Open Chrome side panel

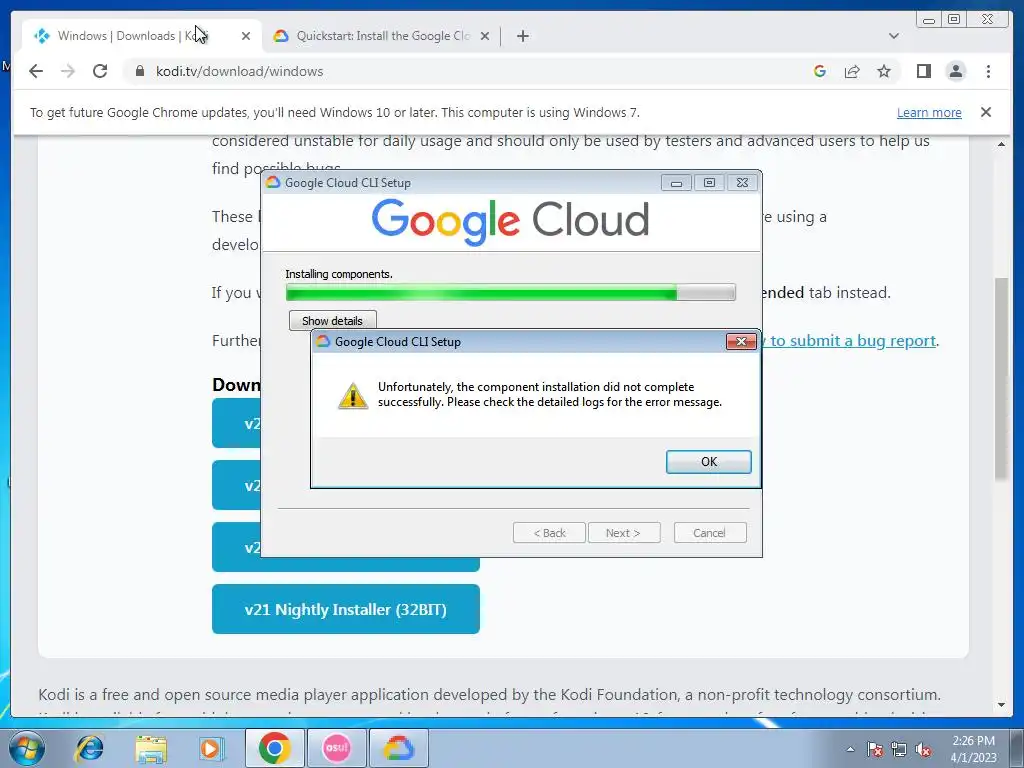point(923,71)
